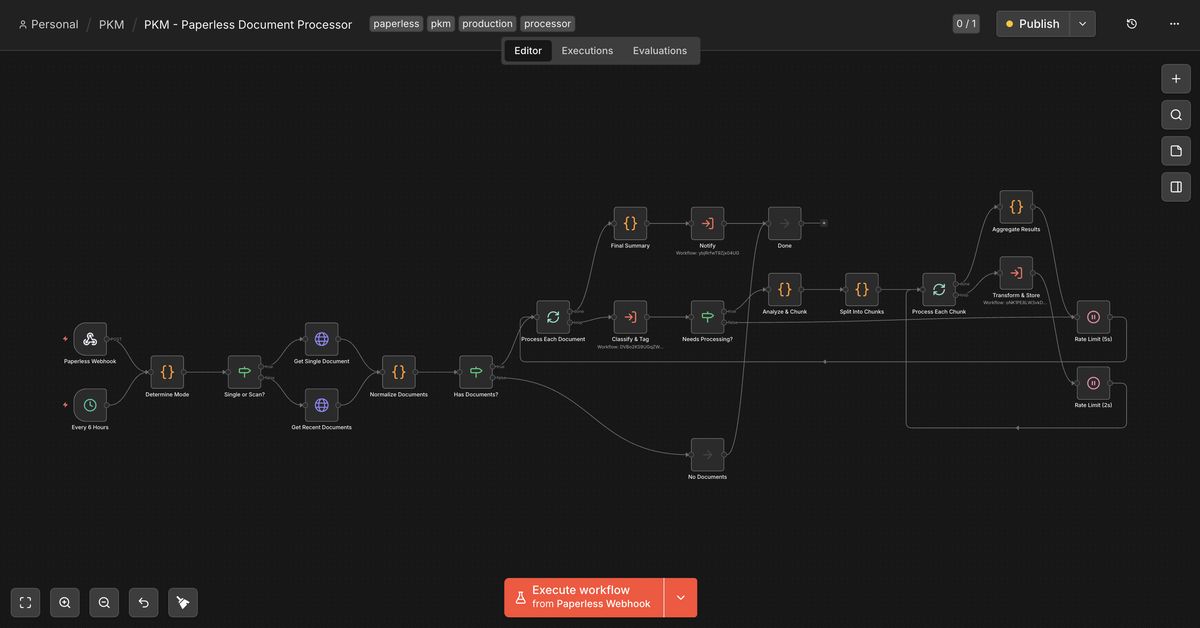The width and height of the screenshot is (1200, 628).
Task: Expand the Publish button dropdown
Action: pos(1080,23)
